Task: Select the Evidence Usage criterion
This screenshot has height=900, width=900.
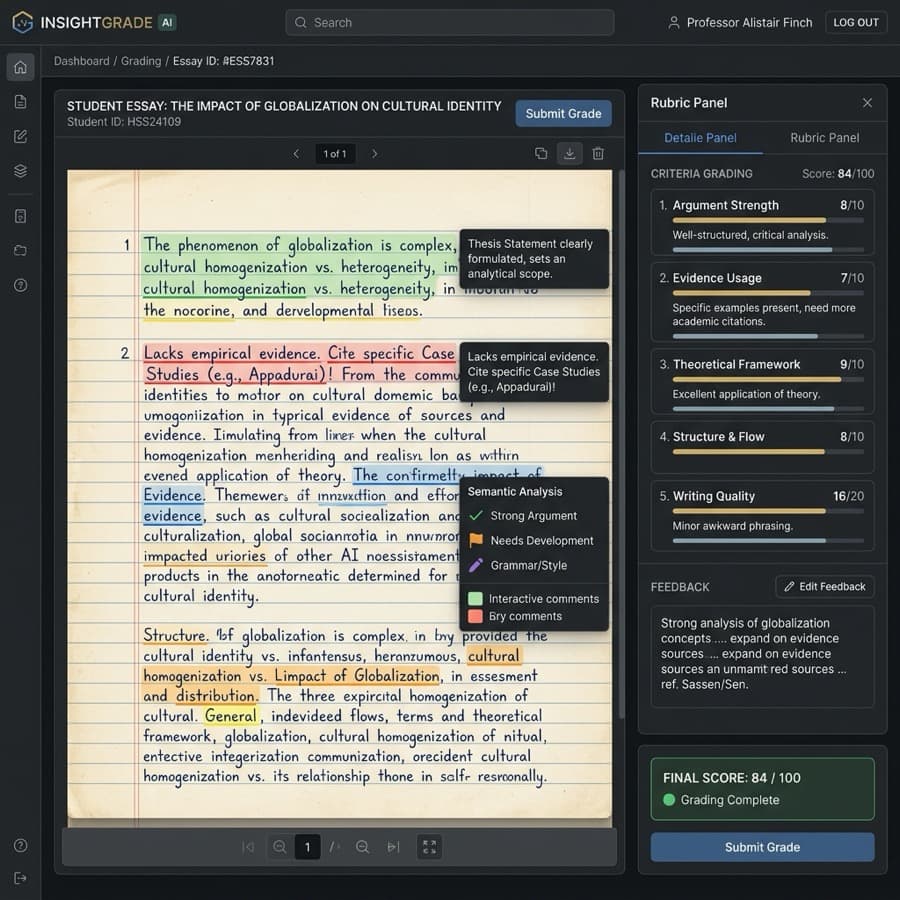Action: pos(762,302)
